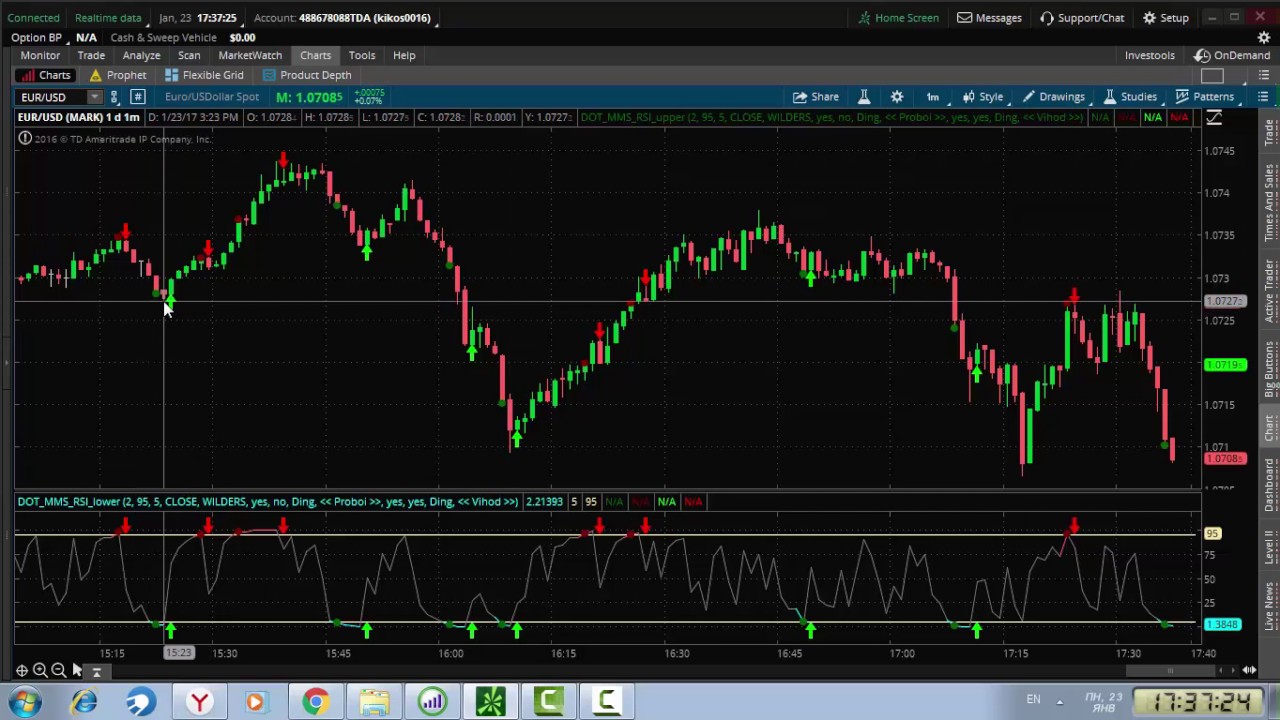Open the Analyze main tab

point(141,55)
